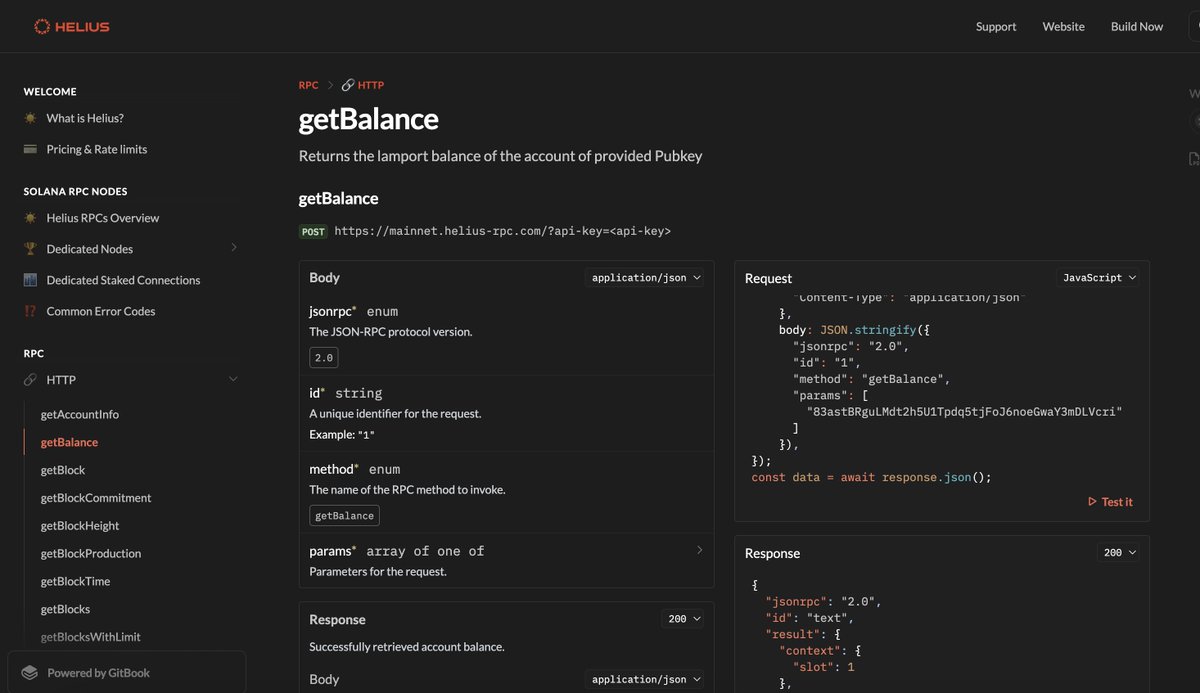Click the icon beside Dedicated Staked Connections
This screenshot has height=693, width=1200.
click(x=30, y=280)
